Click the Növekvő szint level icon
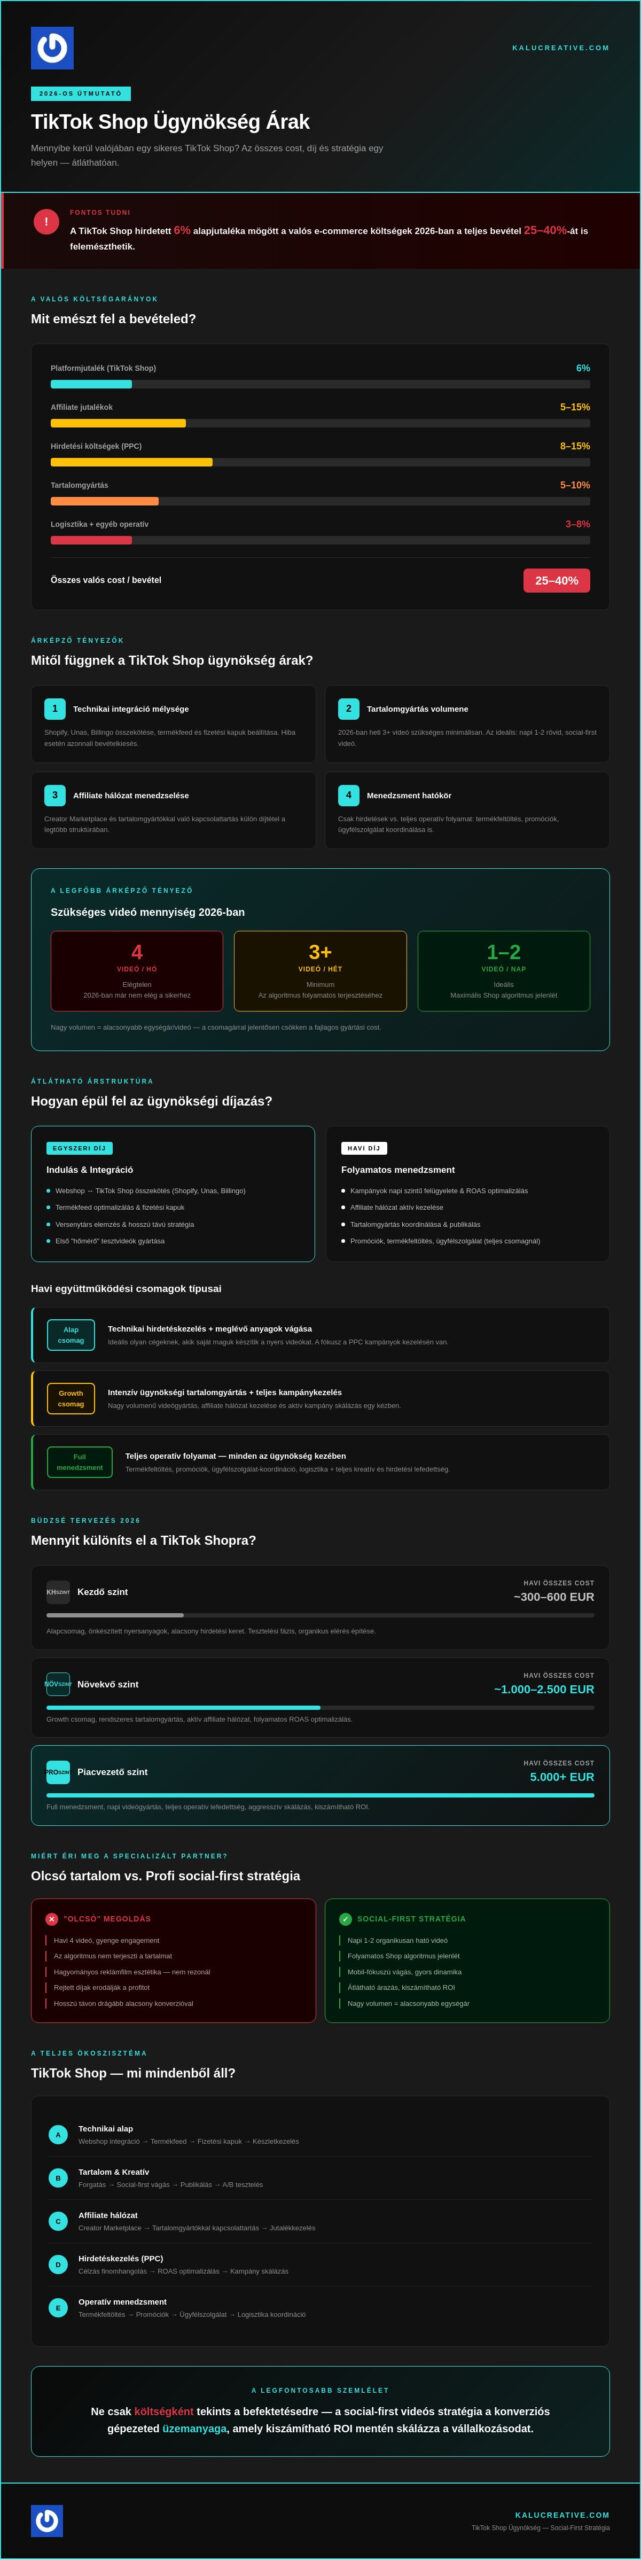Image resolution: width=641 pixels, height=2560 pixels. (58, 1683)
